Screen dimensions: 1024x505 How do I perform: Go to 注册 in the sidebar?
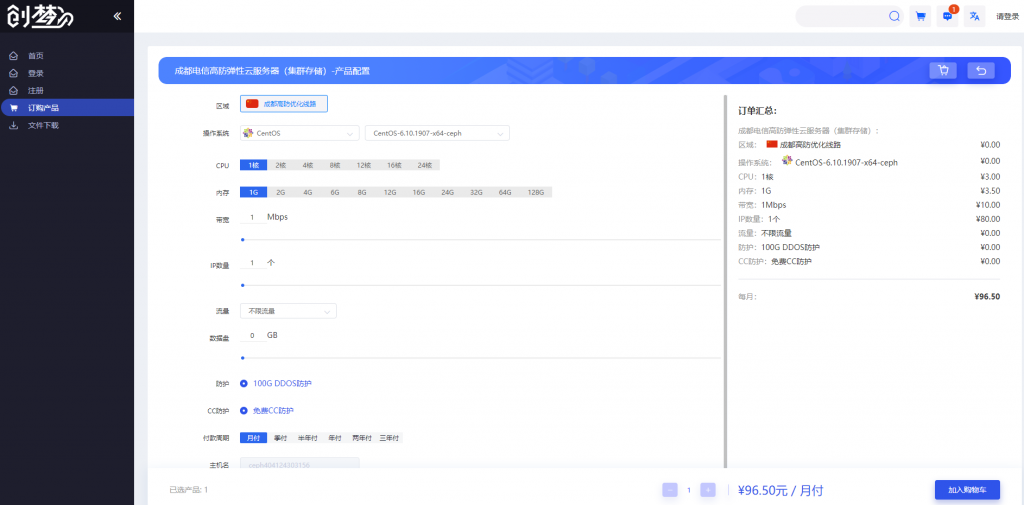pos(36,91)
